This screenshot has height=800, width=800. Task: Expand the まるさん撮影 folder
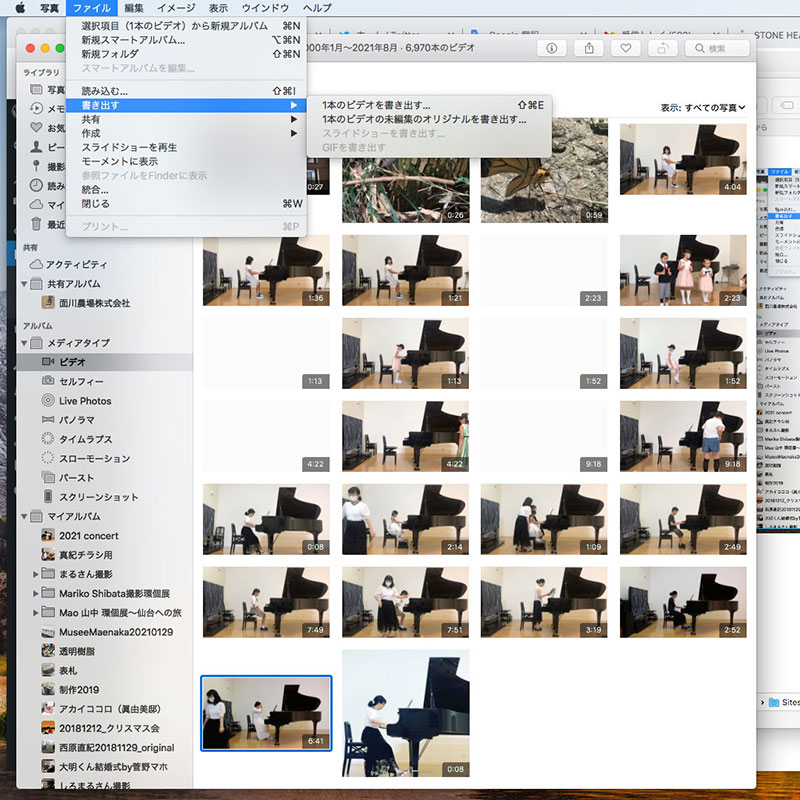point(36,574)
